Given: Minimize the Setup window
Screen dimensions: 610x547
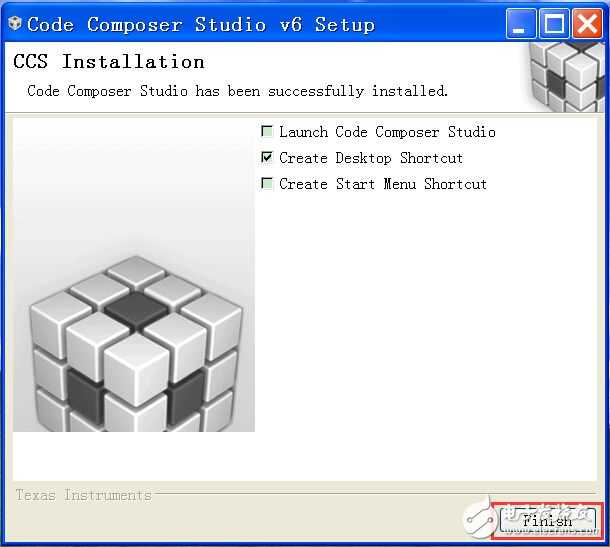Looking at the screenshot, I should coord(521,24).
